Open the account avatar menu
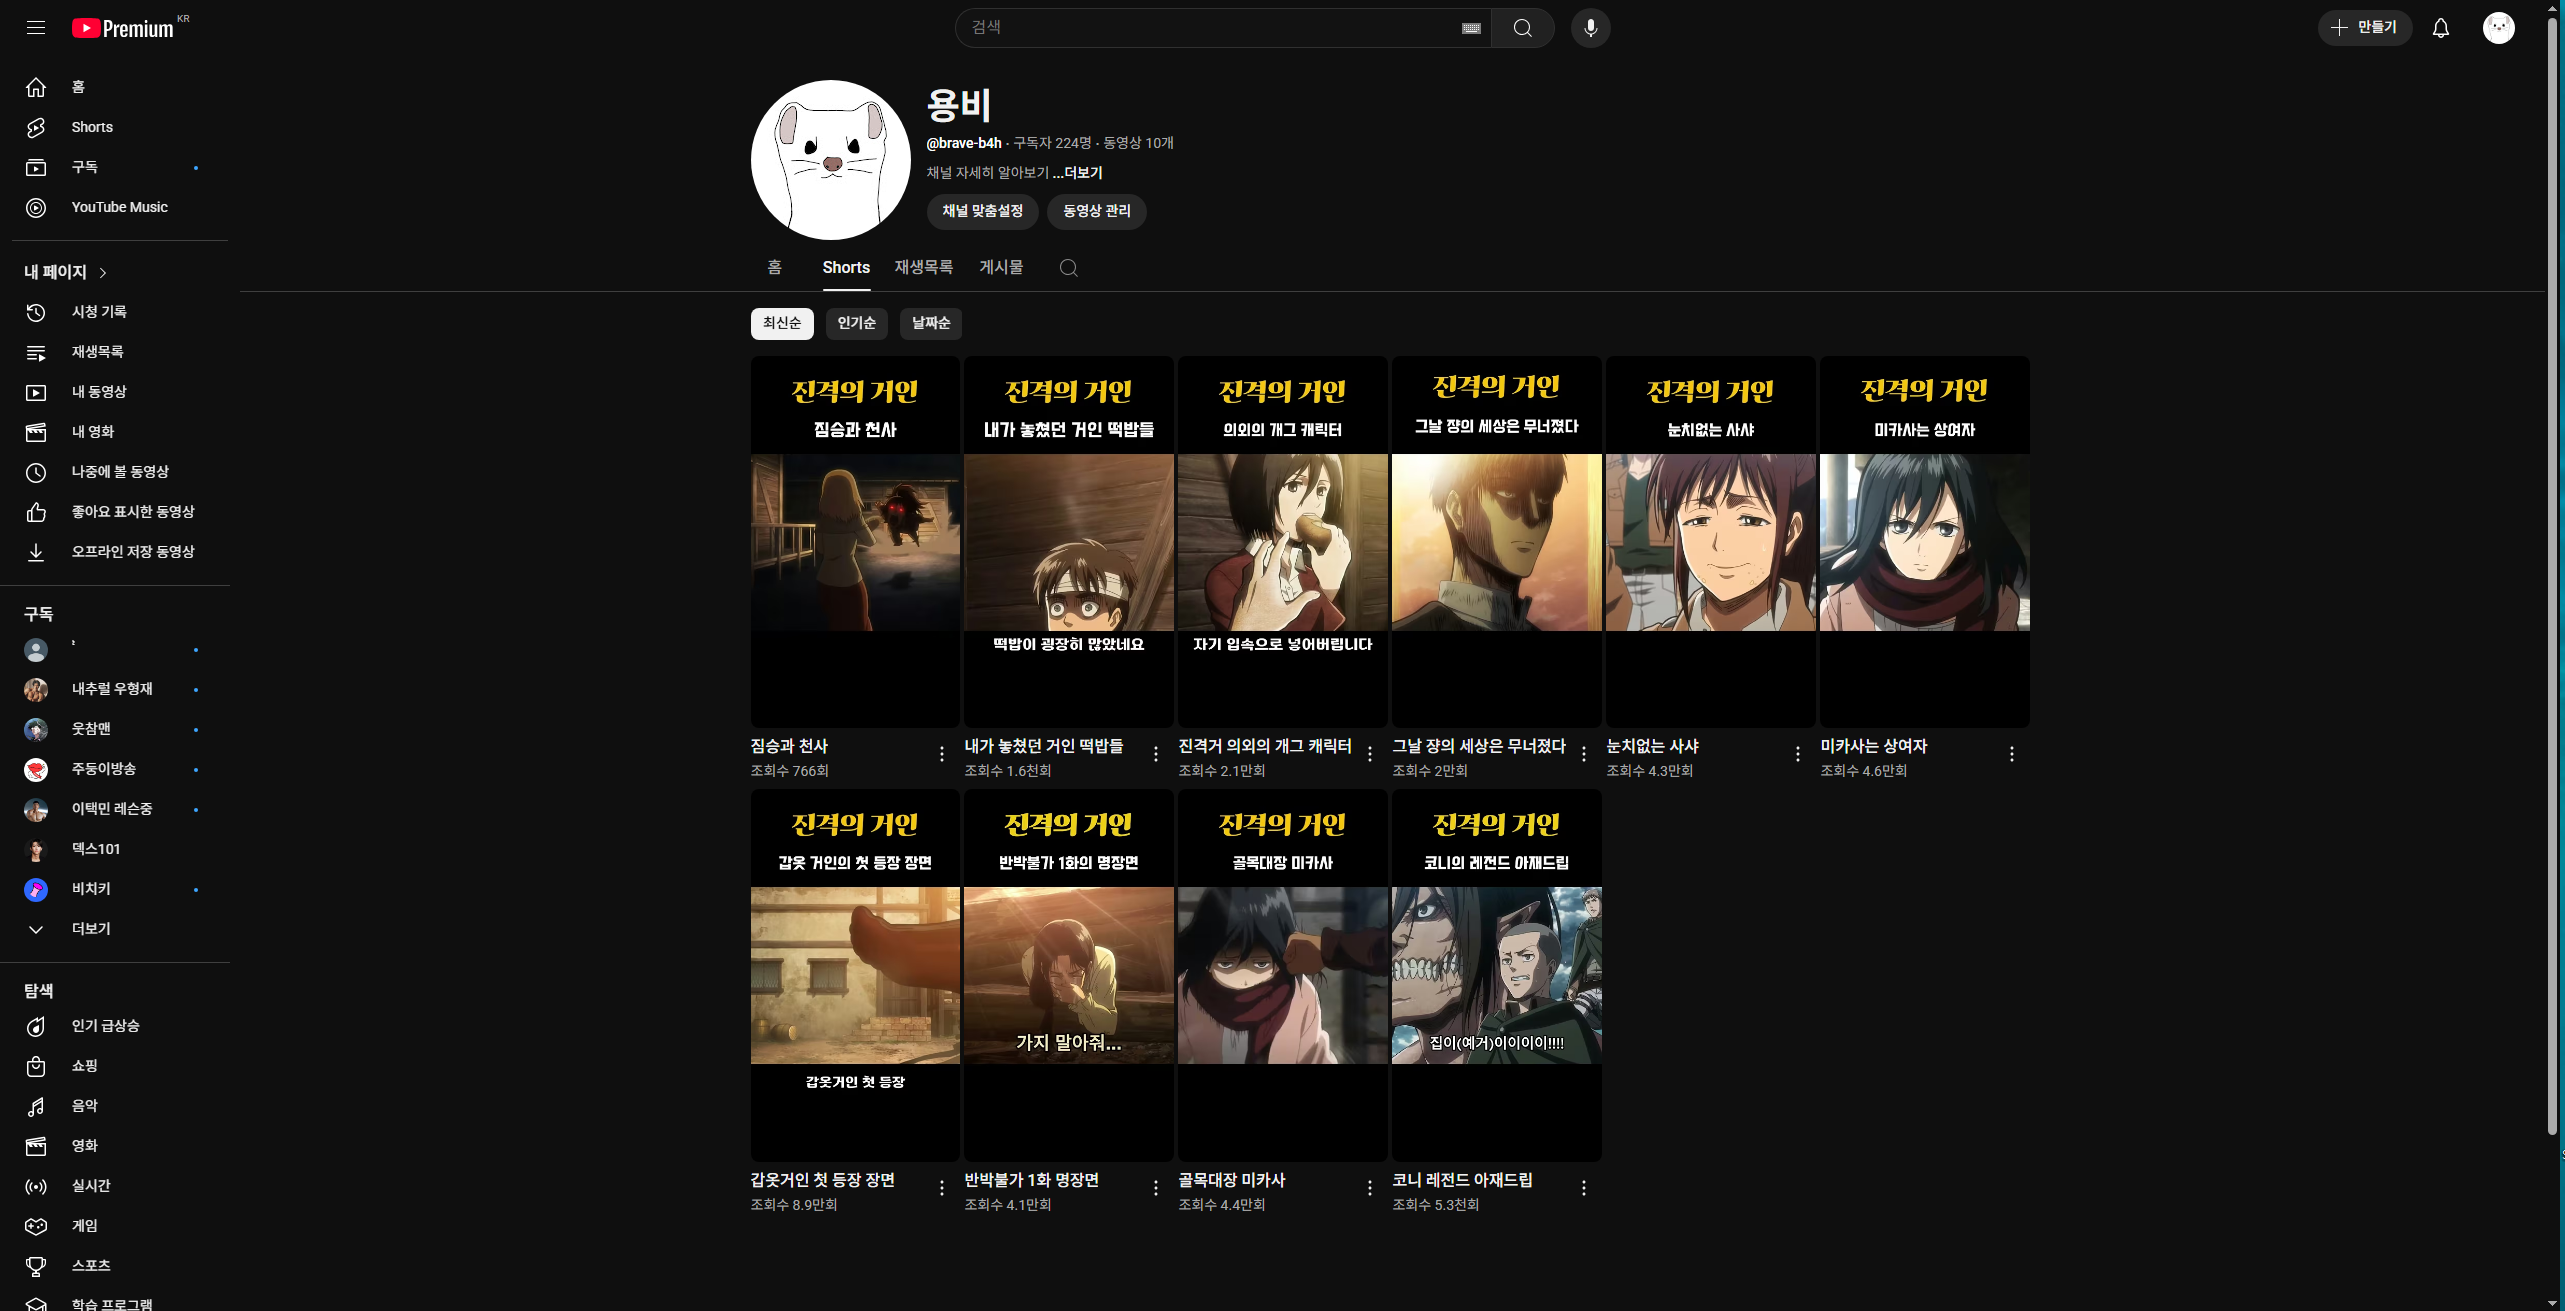The image size is (2565, 1311). tap(2499, 28)
